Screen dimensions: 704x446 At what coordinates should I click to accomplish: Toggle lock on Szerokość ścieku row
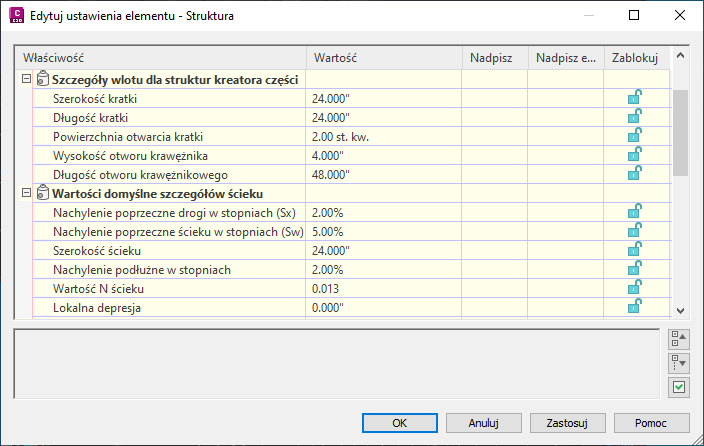point(634,250)
